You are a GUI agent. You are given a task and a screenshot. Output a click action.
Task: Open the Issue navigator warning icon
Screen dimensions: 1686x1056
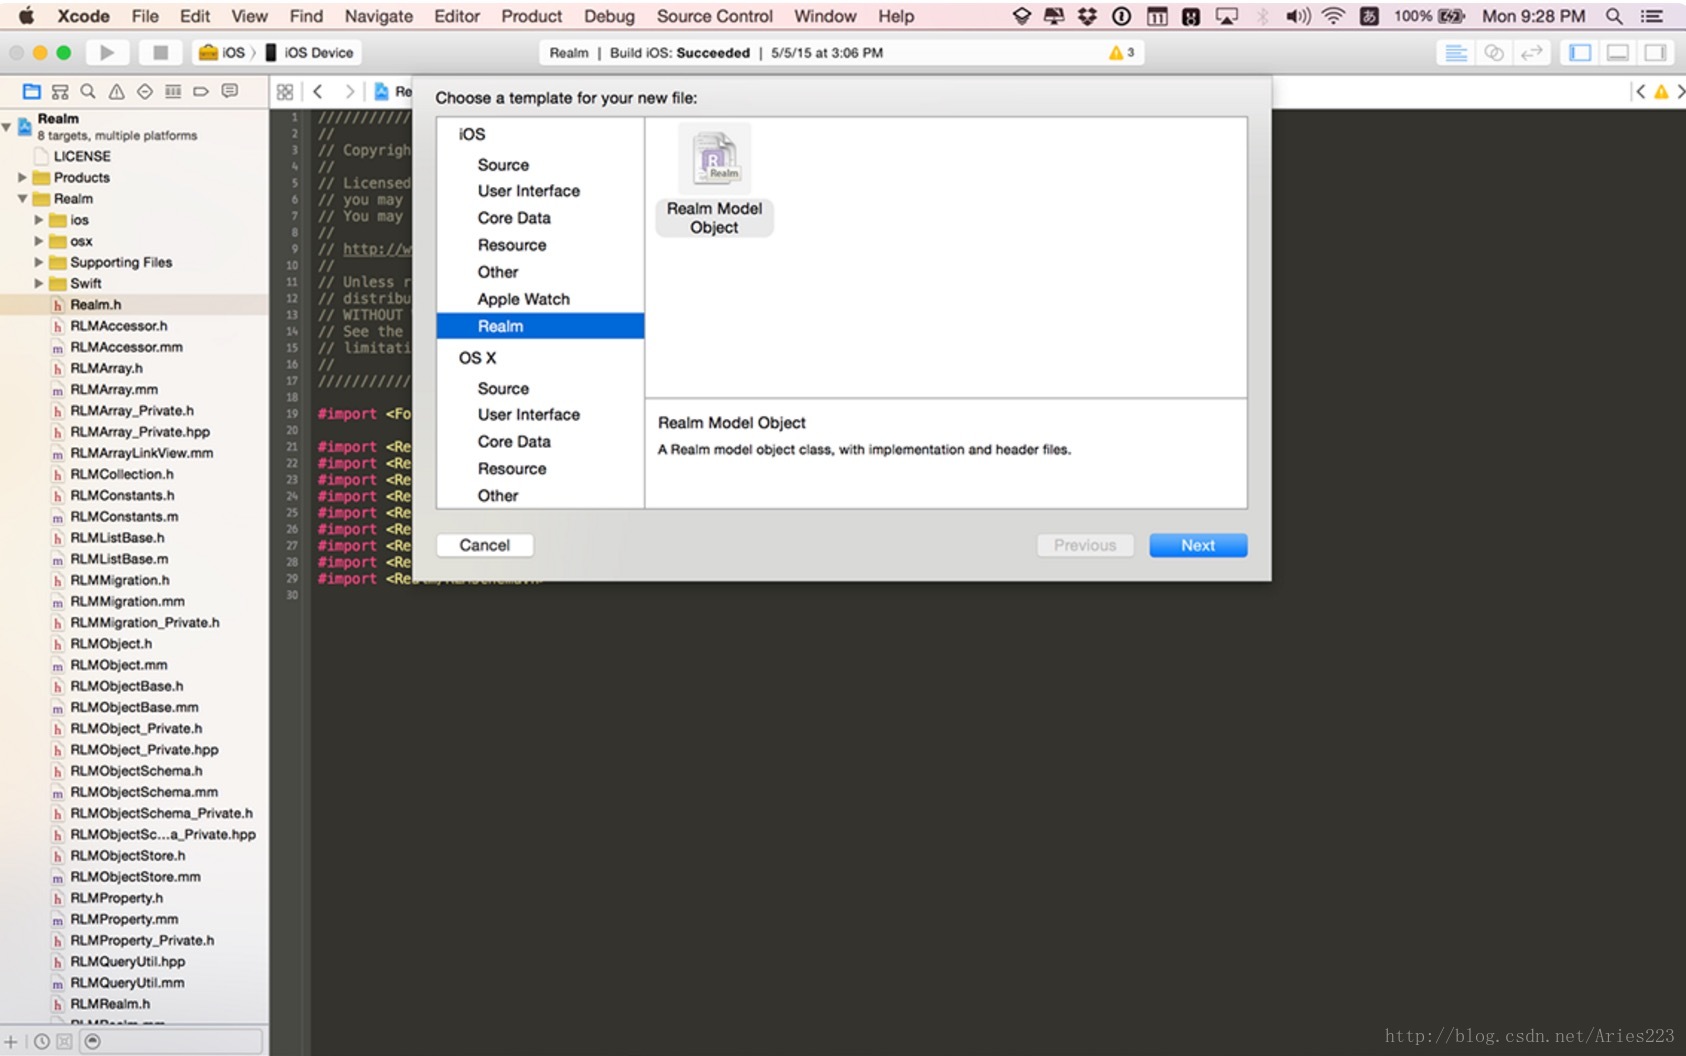pos(116,92)
